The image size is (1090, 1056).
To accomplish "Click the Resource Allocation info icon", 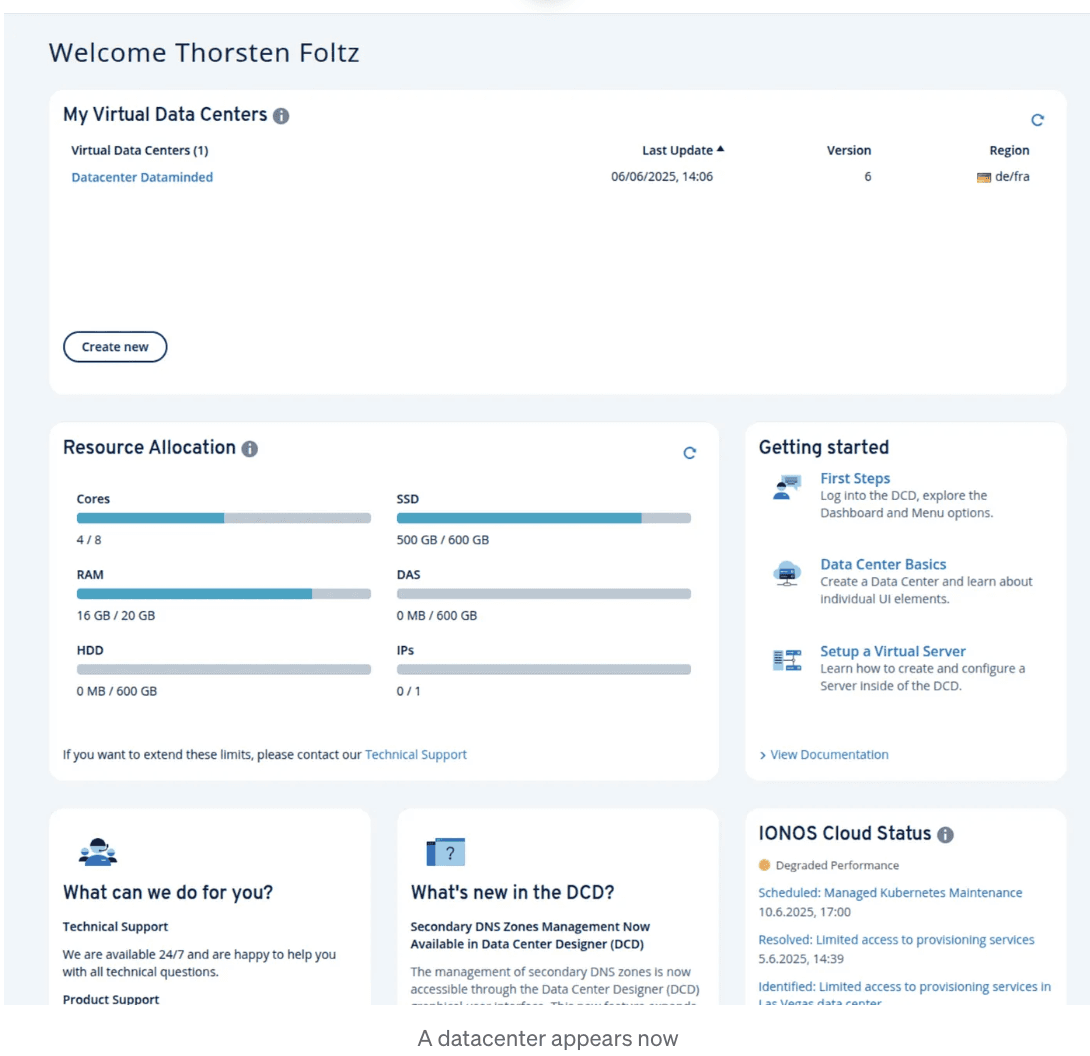I will pyautogui.click(x=250, y=449).
